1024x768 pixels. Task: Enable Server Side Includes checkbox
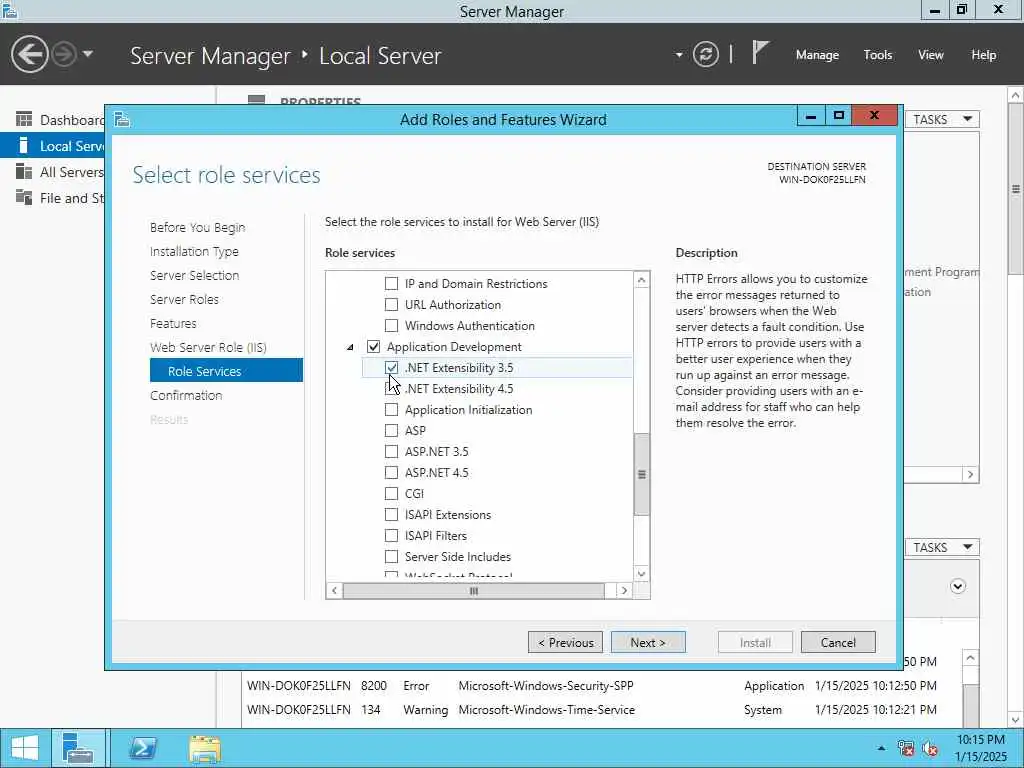pos(391,556)
